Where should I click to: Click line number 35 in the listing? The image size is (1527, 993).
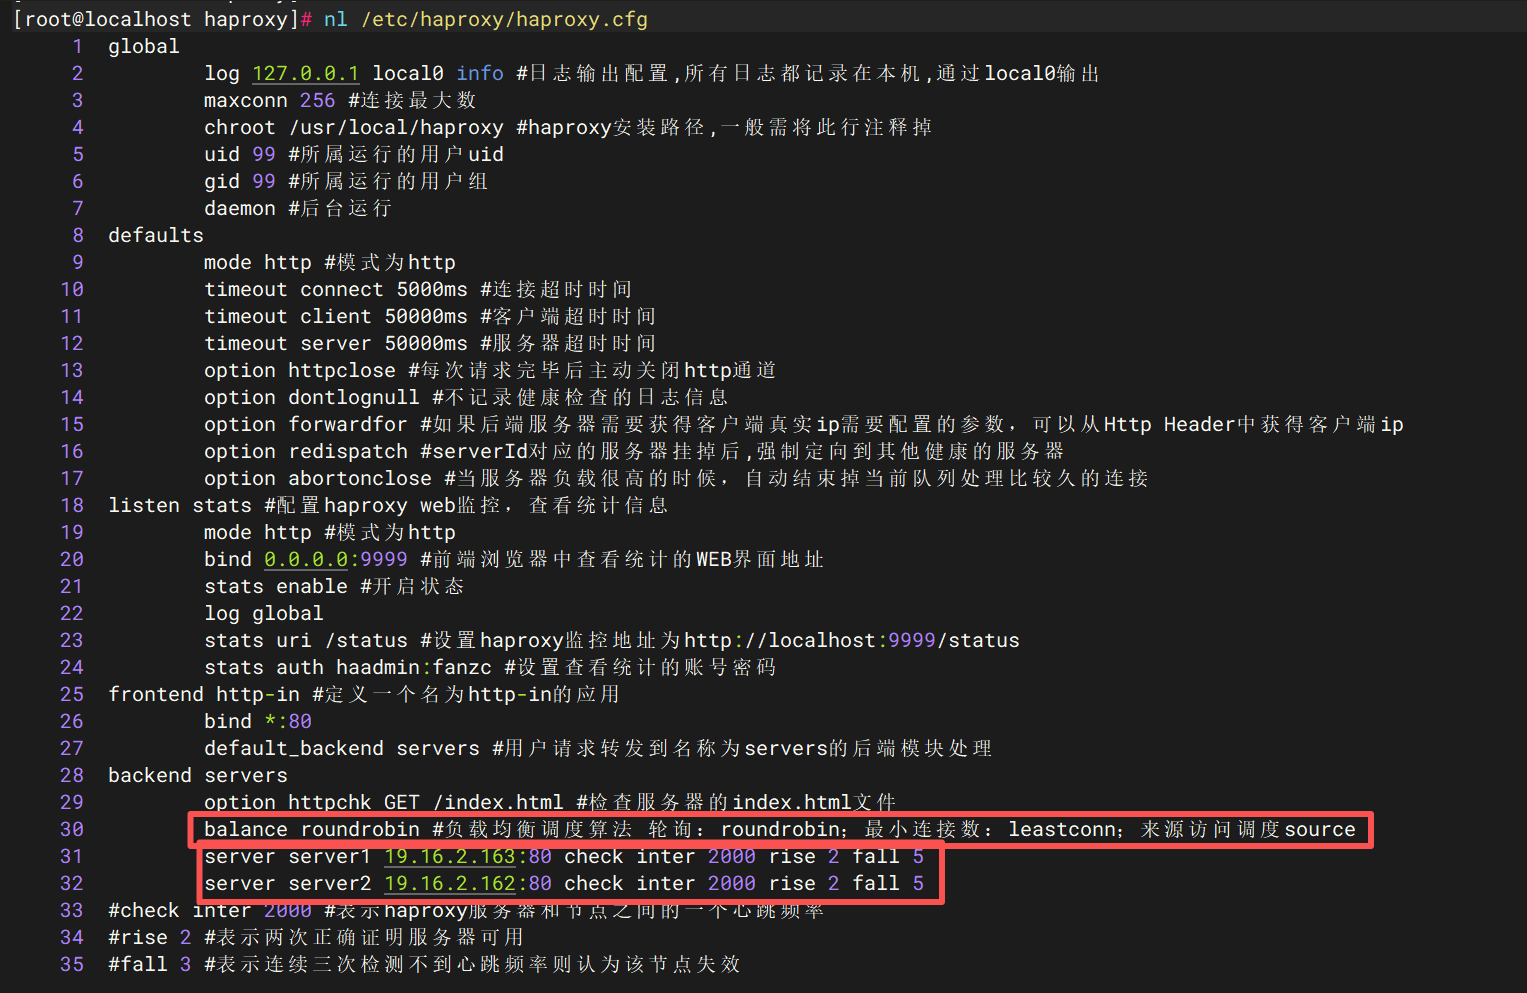coord(72,964)
